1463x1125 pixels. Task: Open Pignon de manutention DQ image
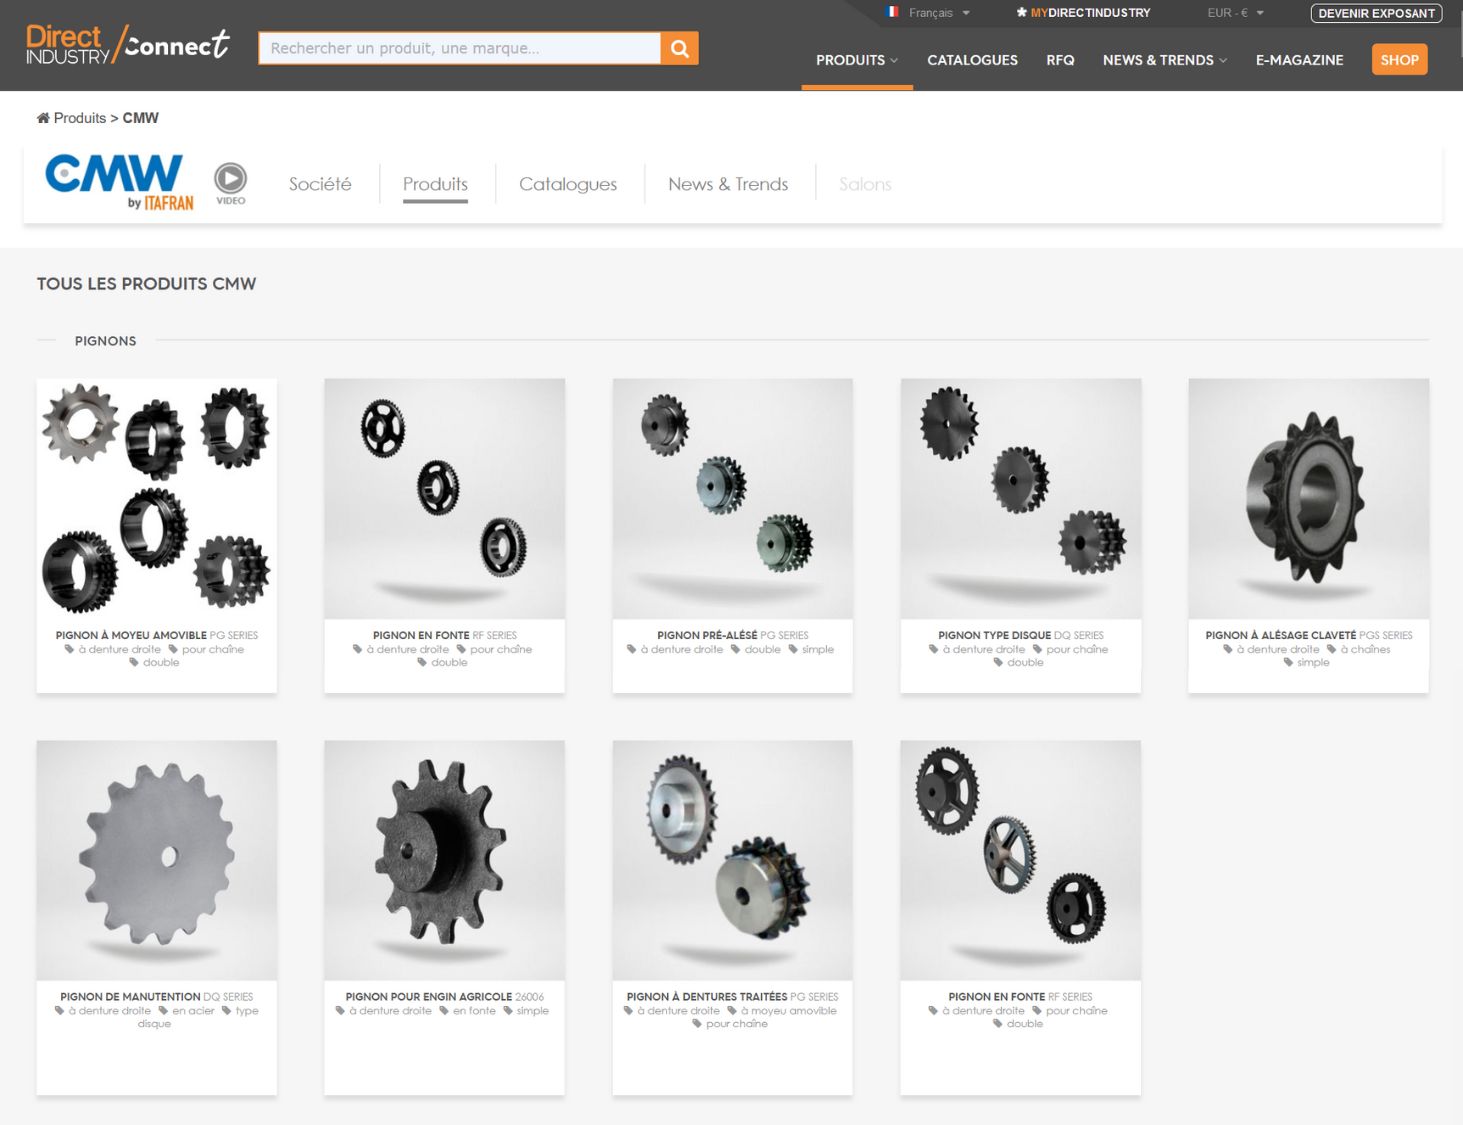157,860
